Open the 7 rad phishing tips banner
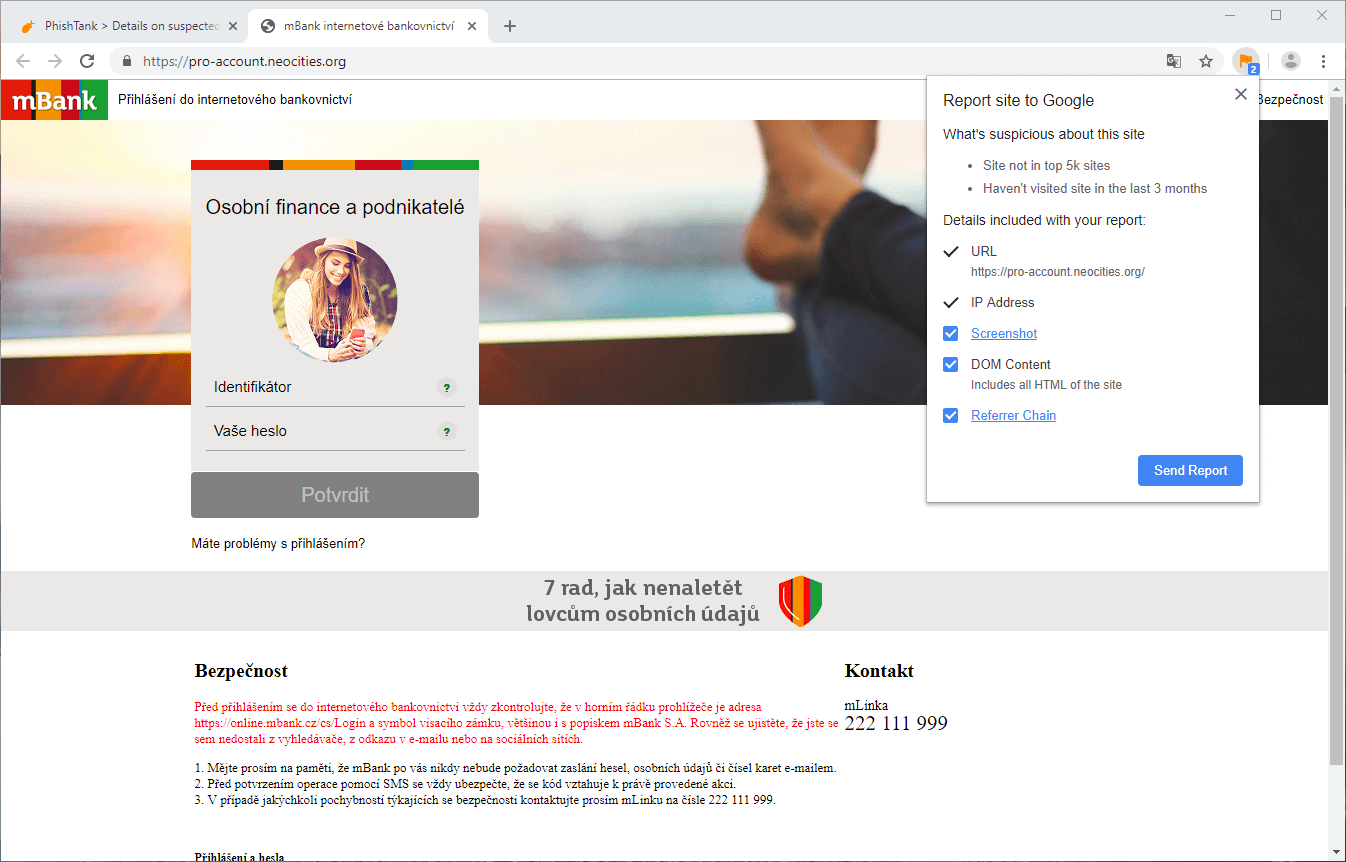1346x862 pixels. (x=664, y=601)
